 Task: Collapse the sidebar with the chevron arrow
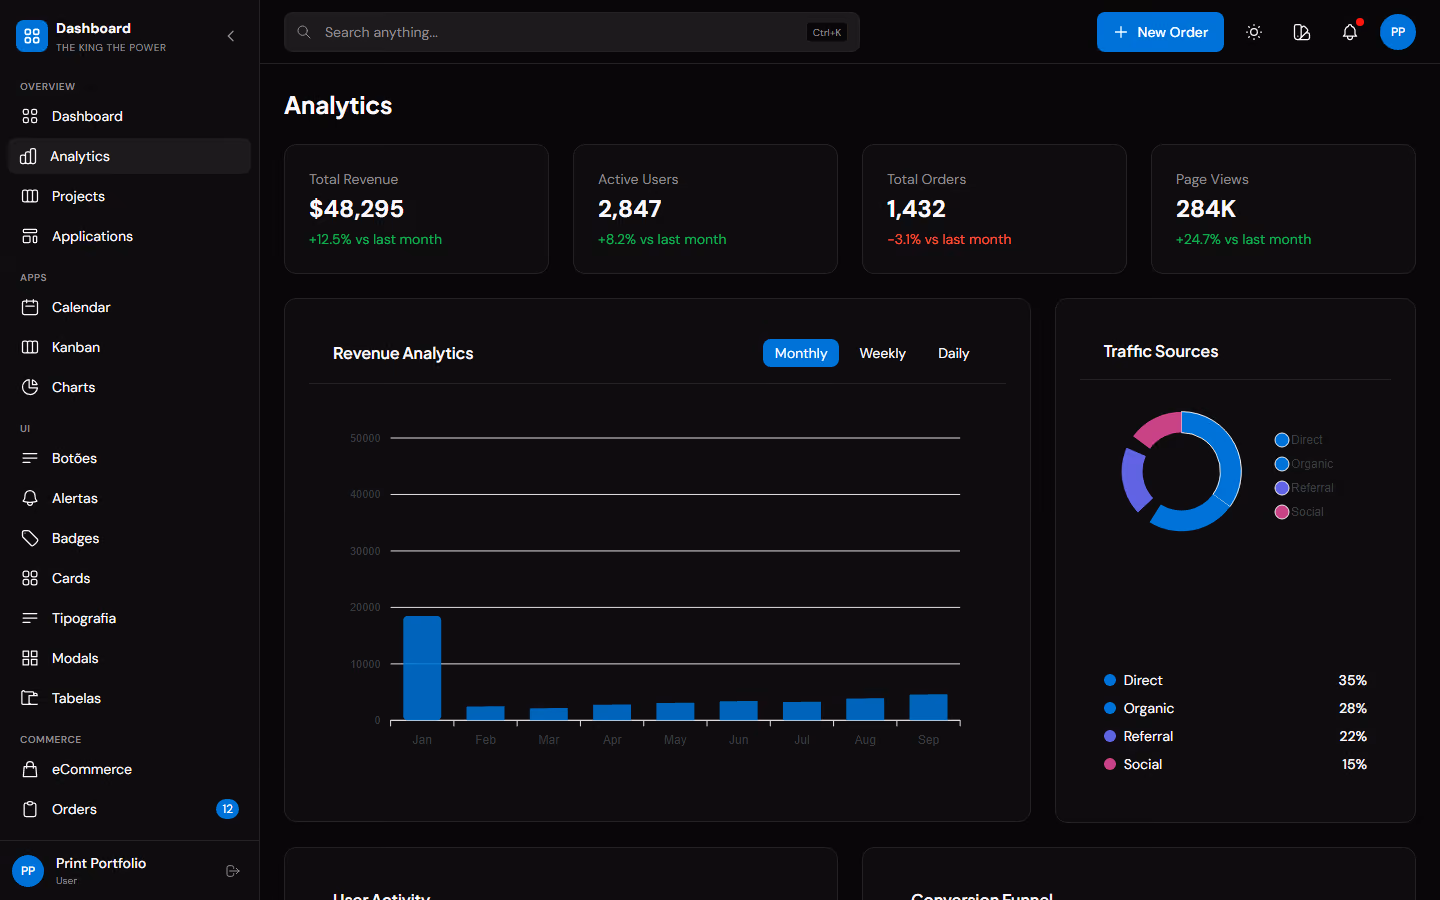coord(231,36)
